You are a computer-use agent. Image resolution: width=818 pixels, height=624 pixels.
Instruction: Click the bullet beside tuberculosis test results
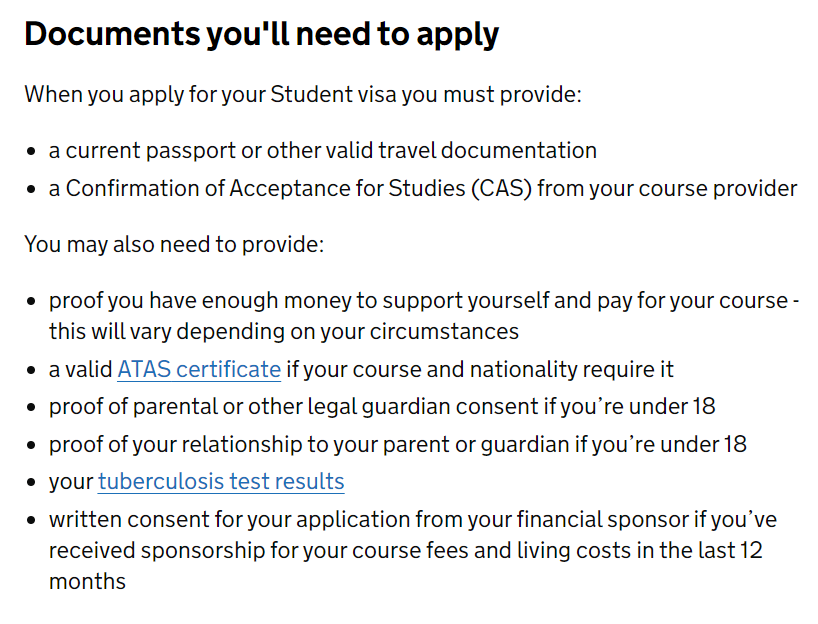click(x=31, y=482)
